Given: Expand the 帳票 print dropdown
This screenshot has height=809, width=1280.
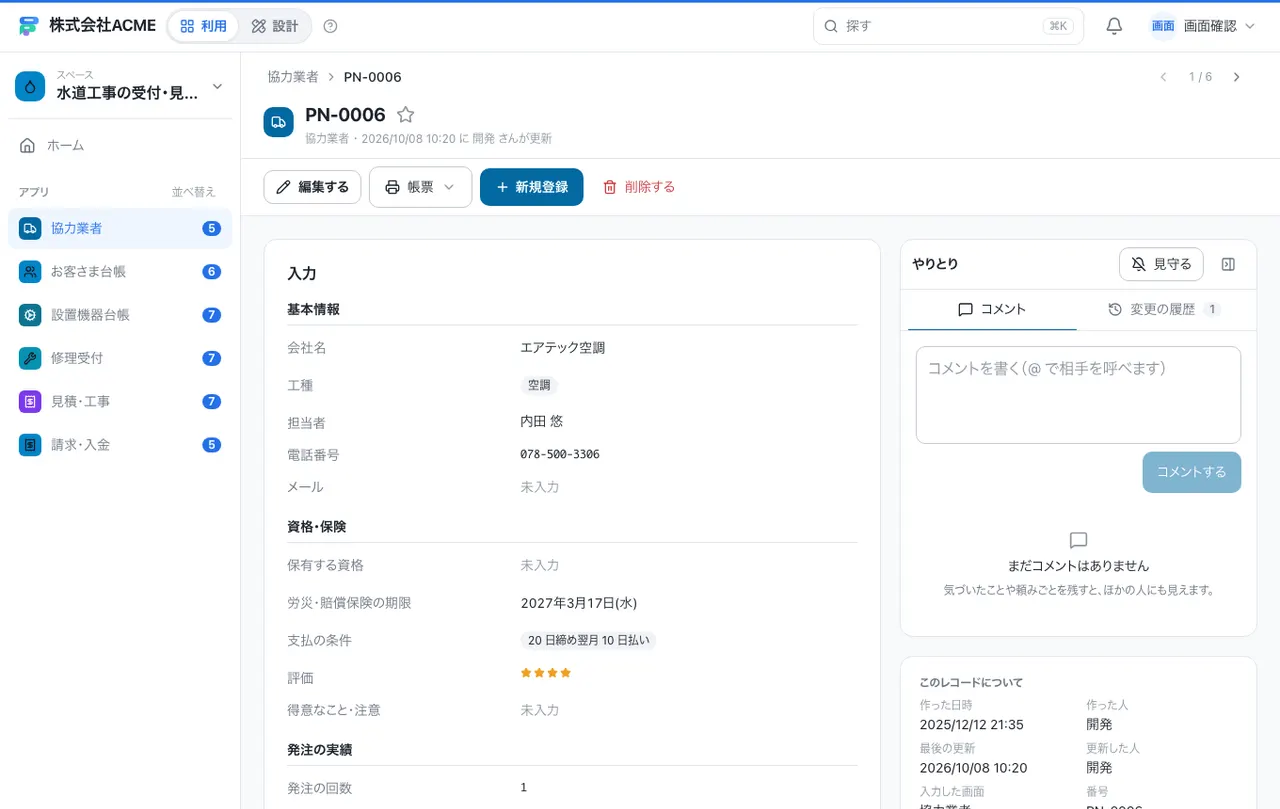Looking at the screenshot, I should click(x=420, y=187).
